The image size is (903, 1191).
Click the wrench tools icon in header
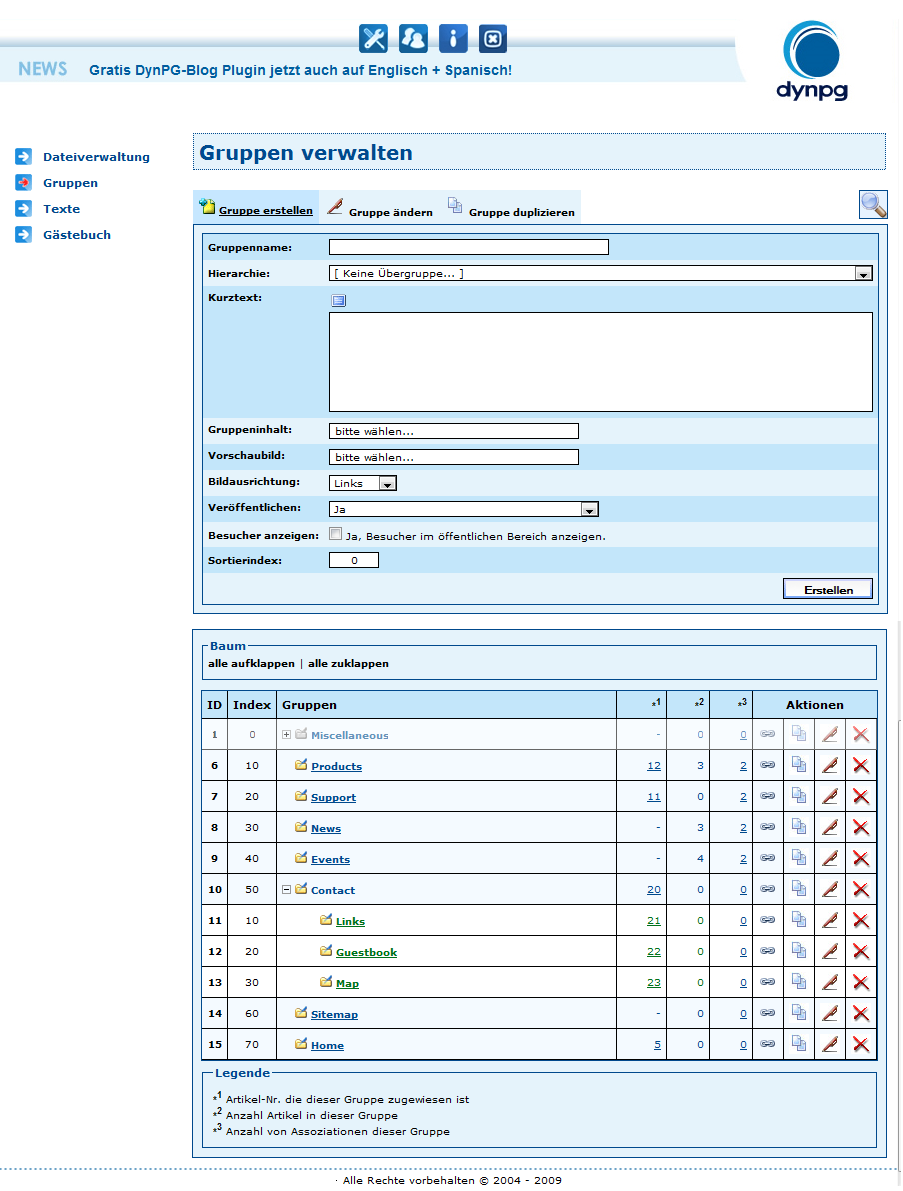click(373, 39)
